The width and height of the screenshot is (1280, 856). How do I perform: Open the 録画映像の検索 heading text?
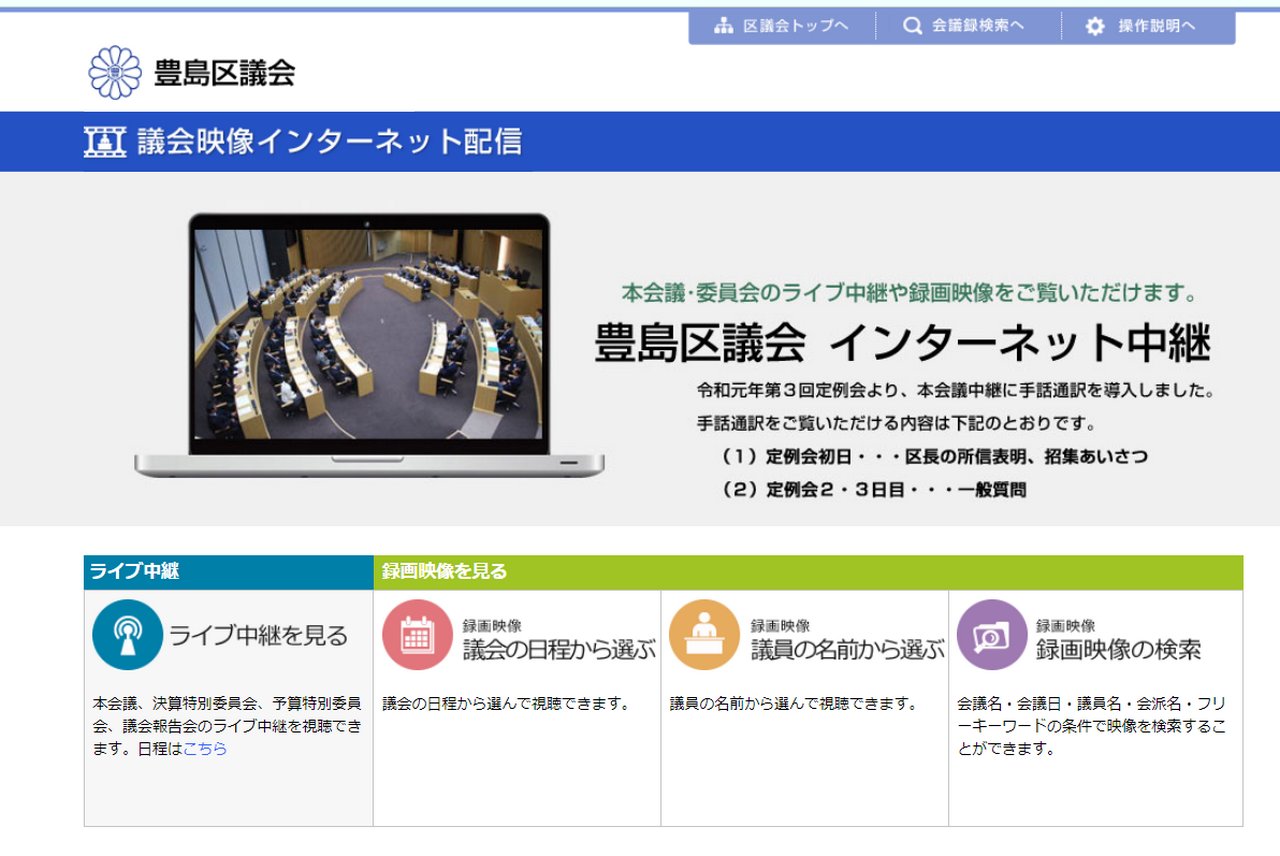coord(1118,650)
